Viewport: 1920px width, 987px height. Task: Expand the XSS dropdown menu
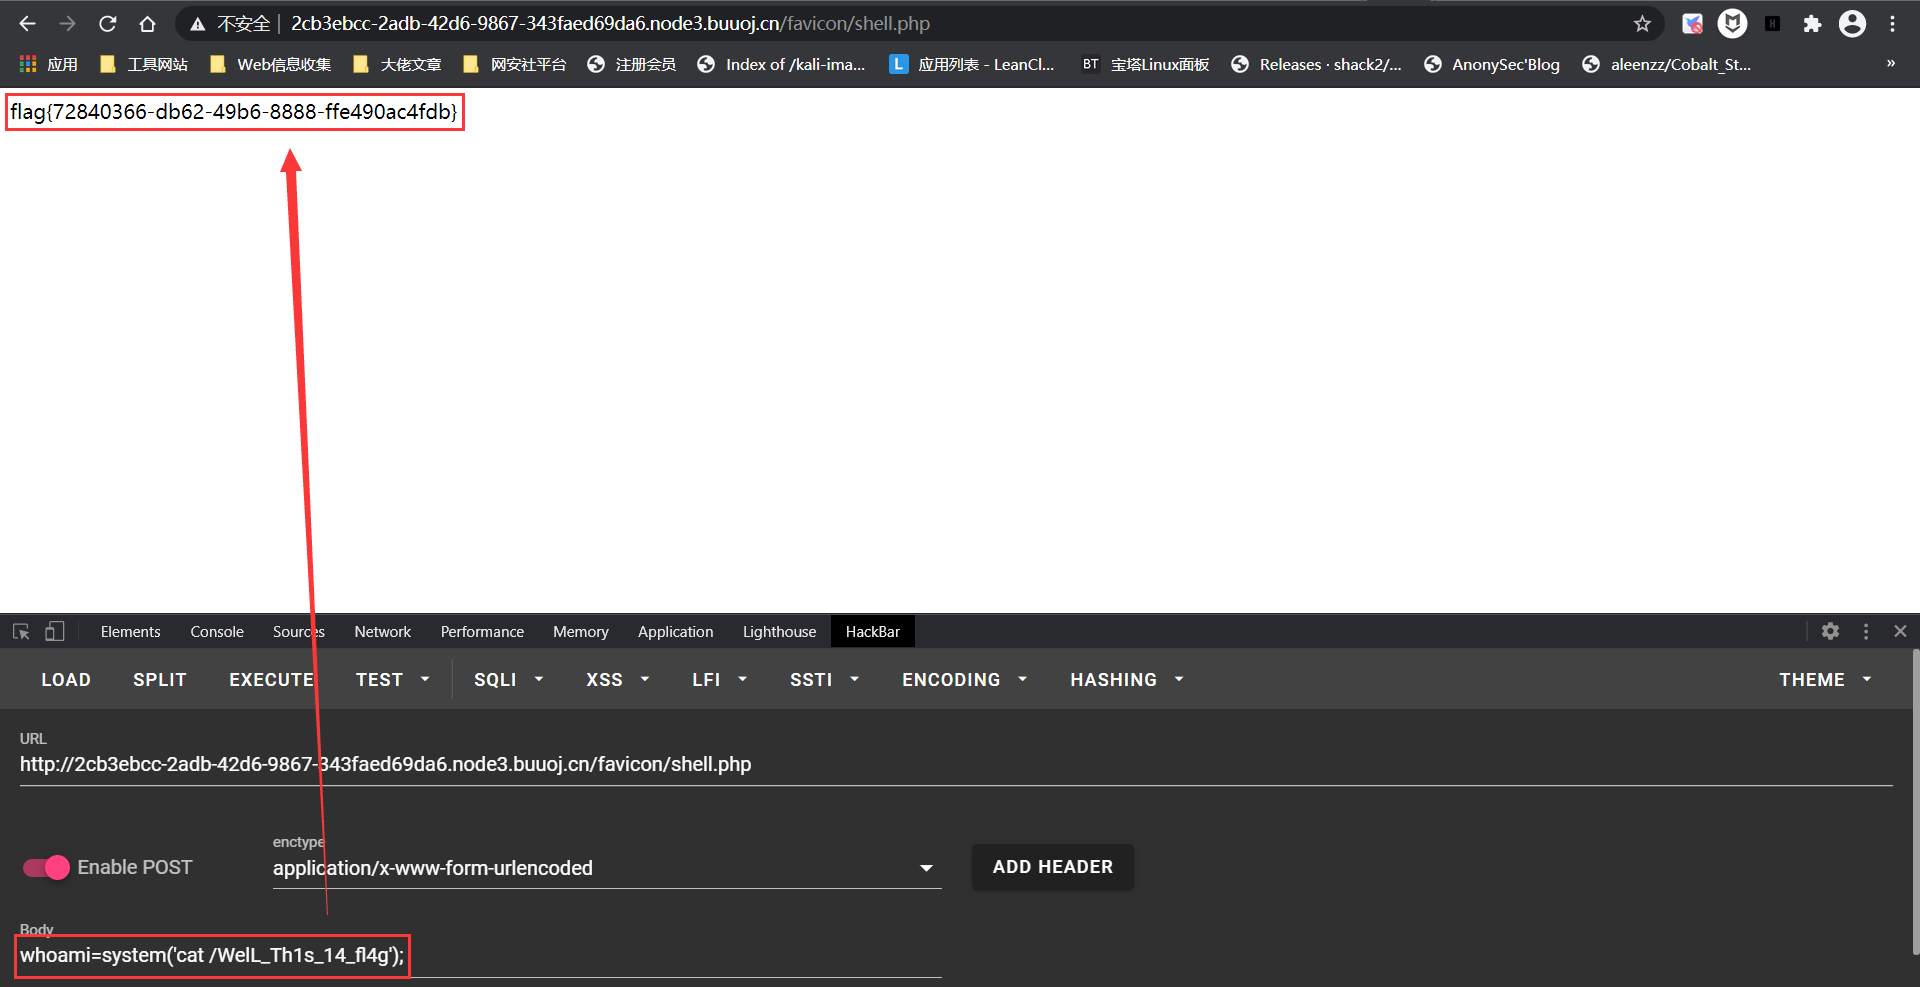click(617, 680)
